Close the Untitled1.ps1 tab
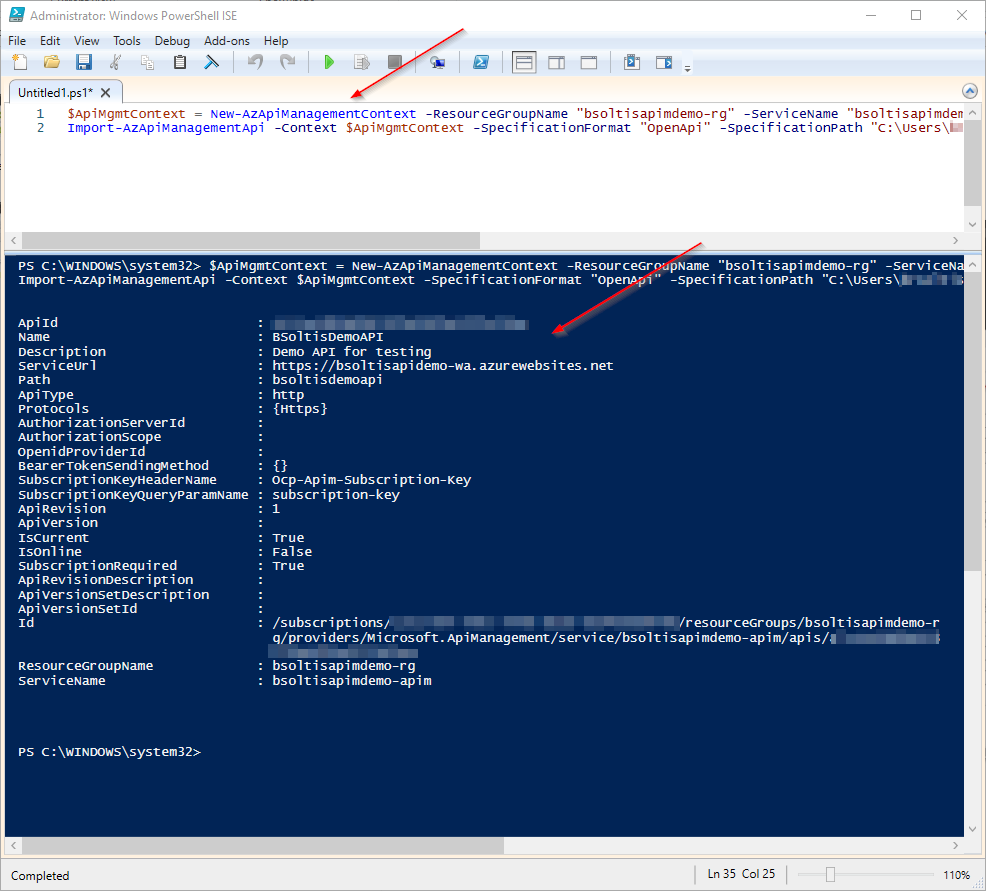 (105, 92)
